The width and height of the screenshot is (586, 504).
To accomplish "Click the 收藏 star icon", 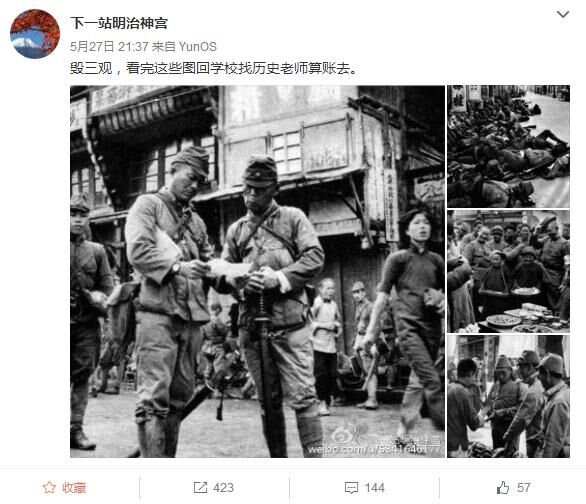I will [x=49, y=488].
